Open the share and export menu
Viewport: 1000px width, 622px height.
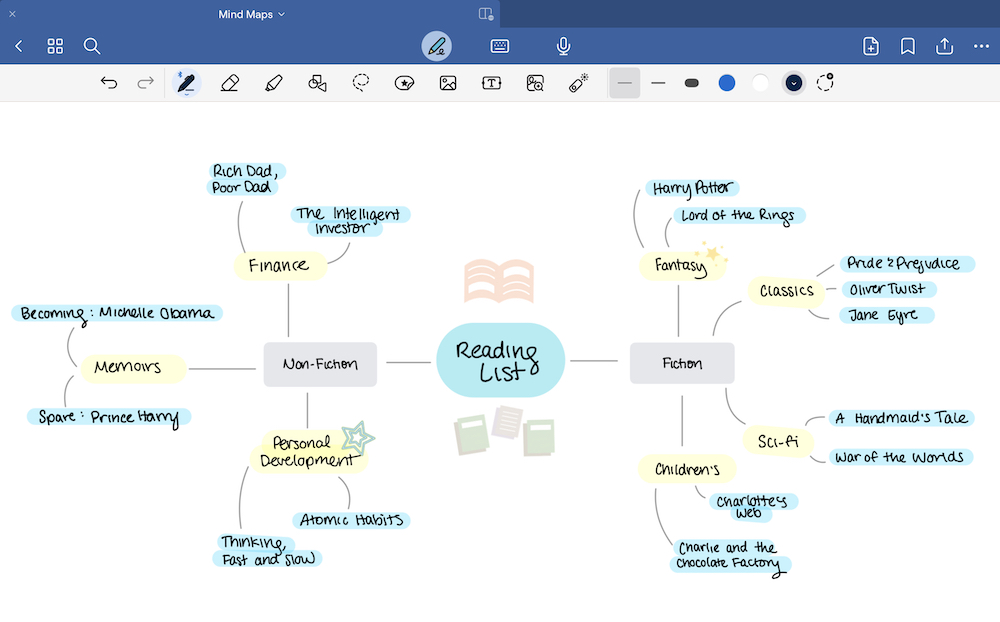coord(944,46)
